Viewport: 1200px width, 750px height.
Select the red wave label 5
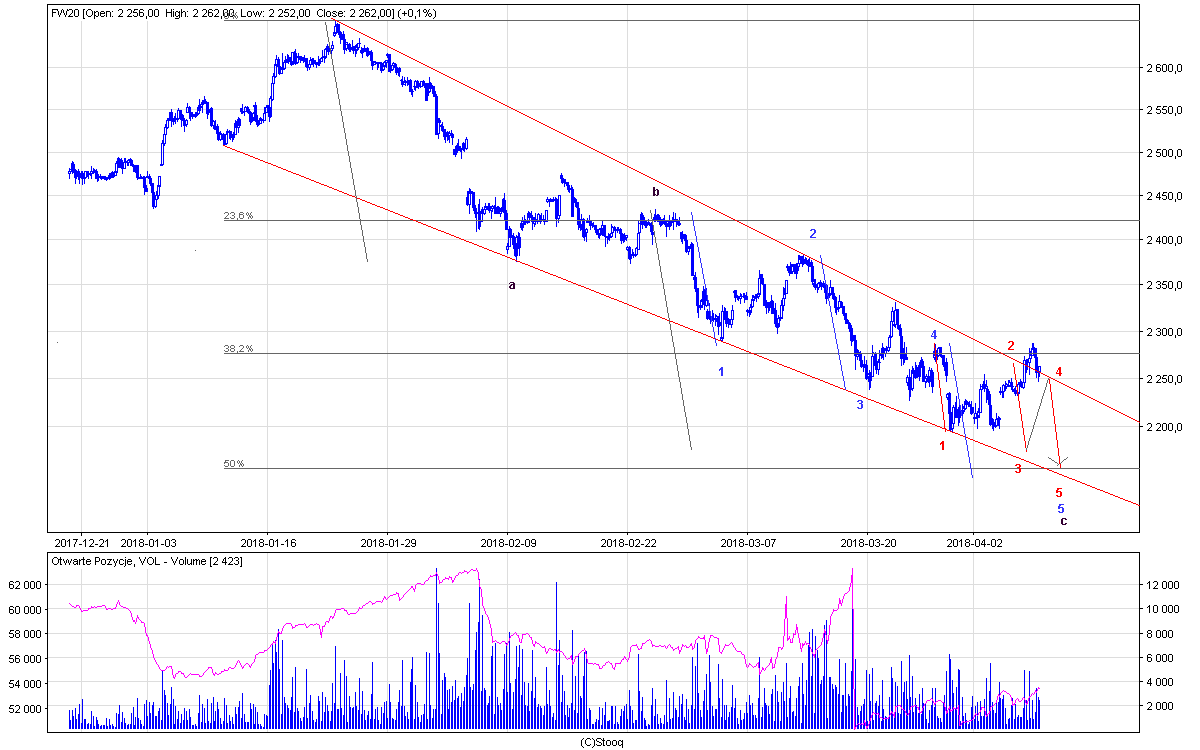pyautogui.click(x=1059, y=493)
